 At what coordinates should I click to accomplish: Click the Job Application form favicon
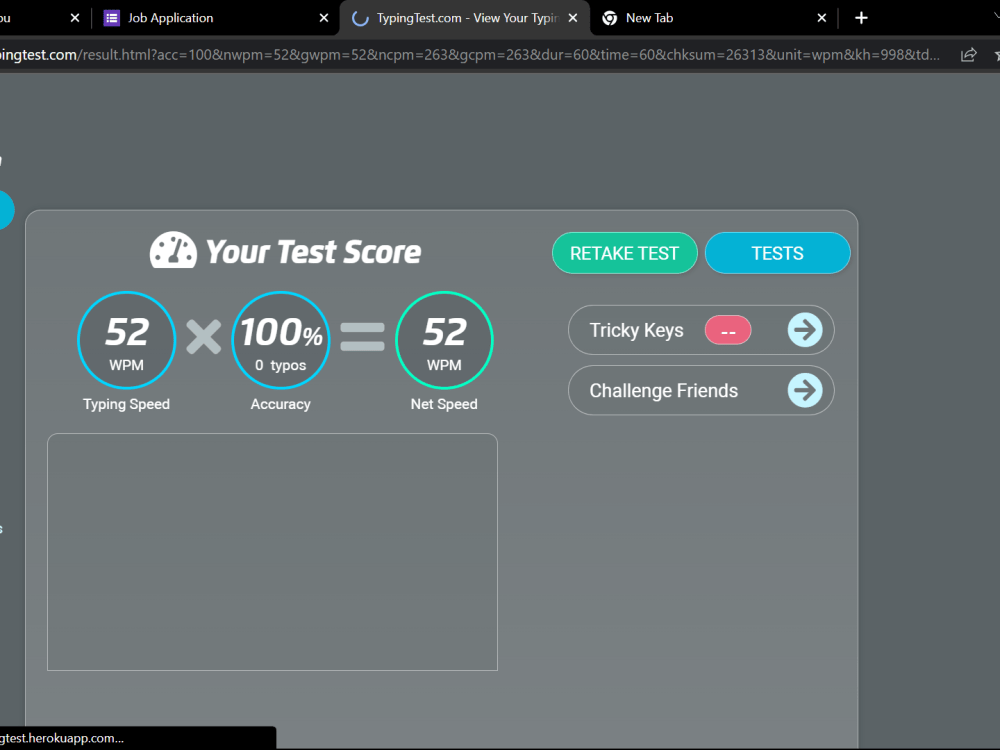[112, 18]
